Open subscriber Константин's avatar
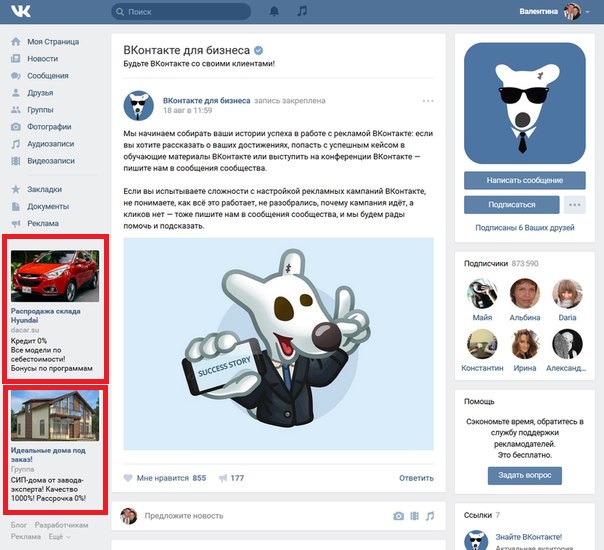This screenshot has height=550, width=604. pos(482,344)
